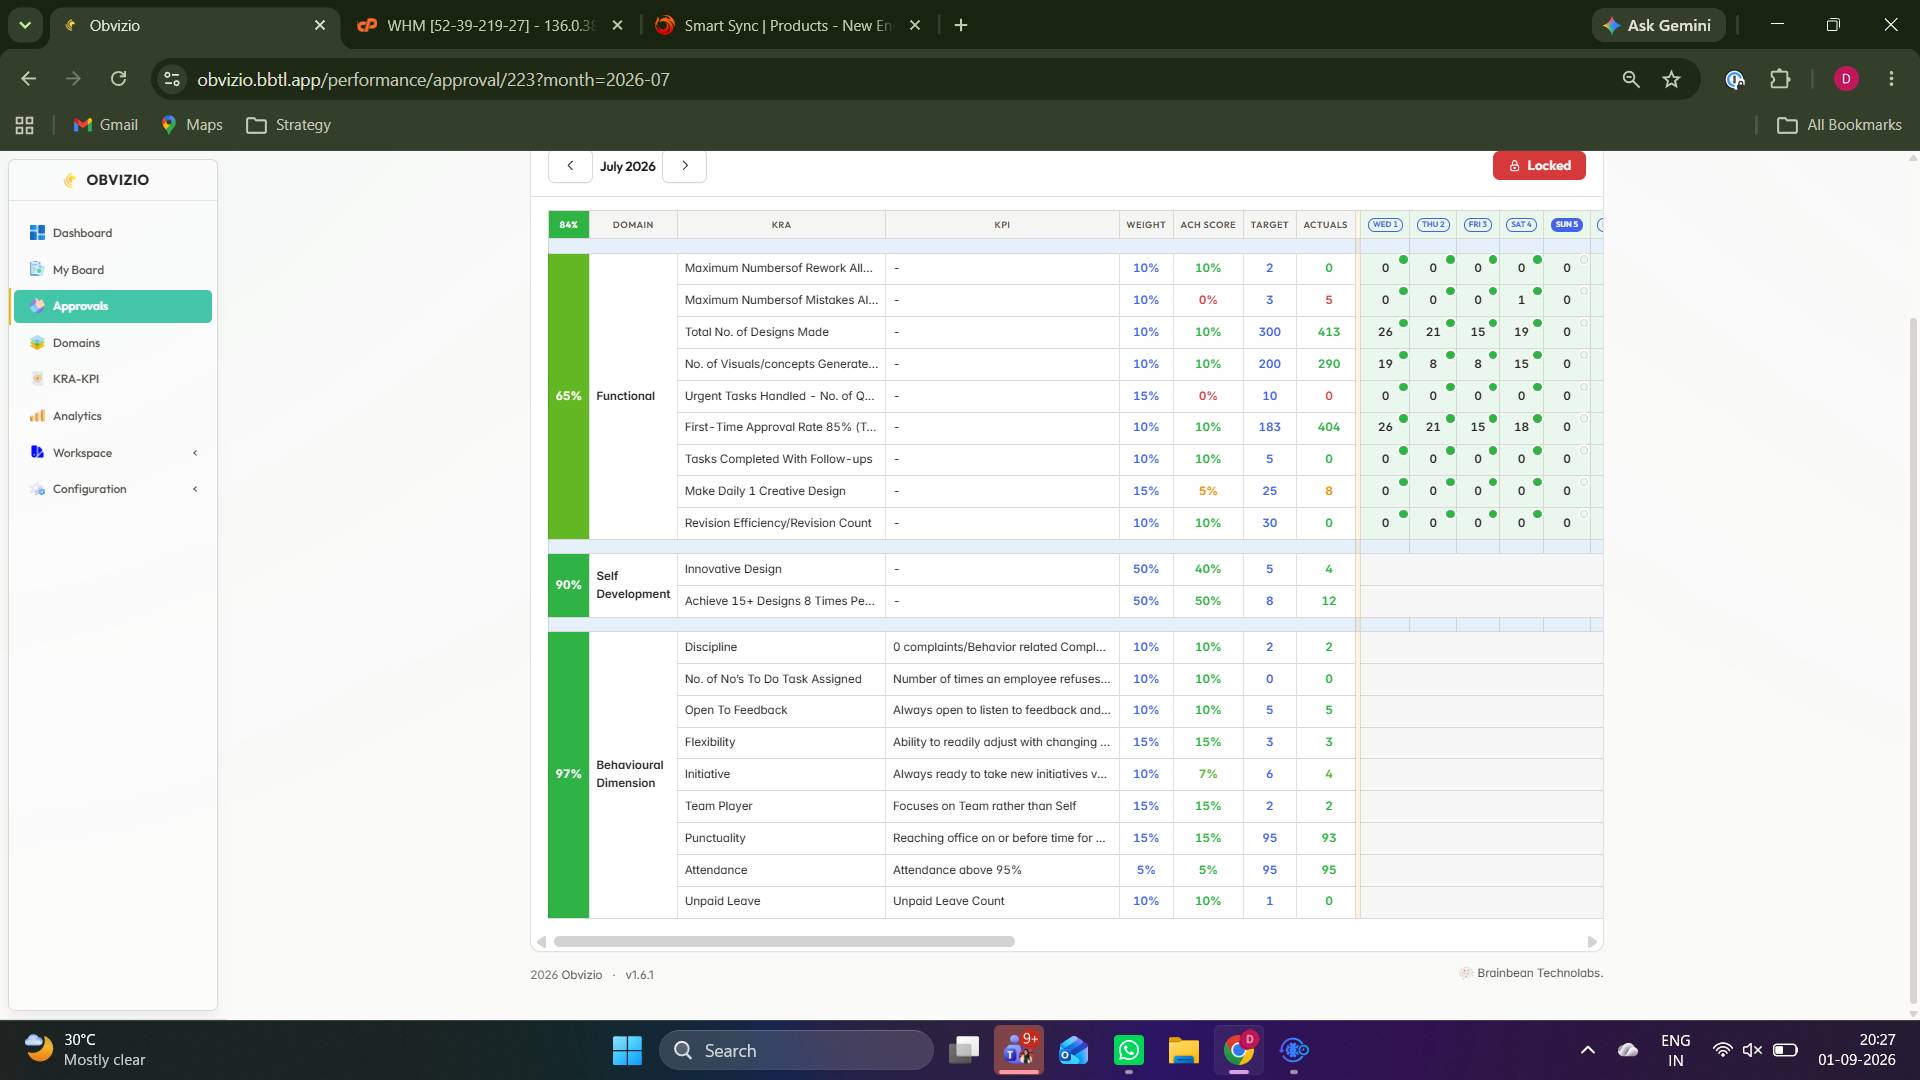1920x1080 pixels.
Task: Open WhatsApp from the taskbar
Action: (1128, 1050)
